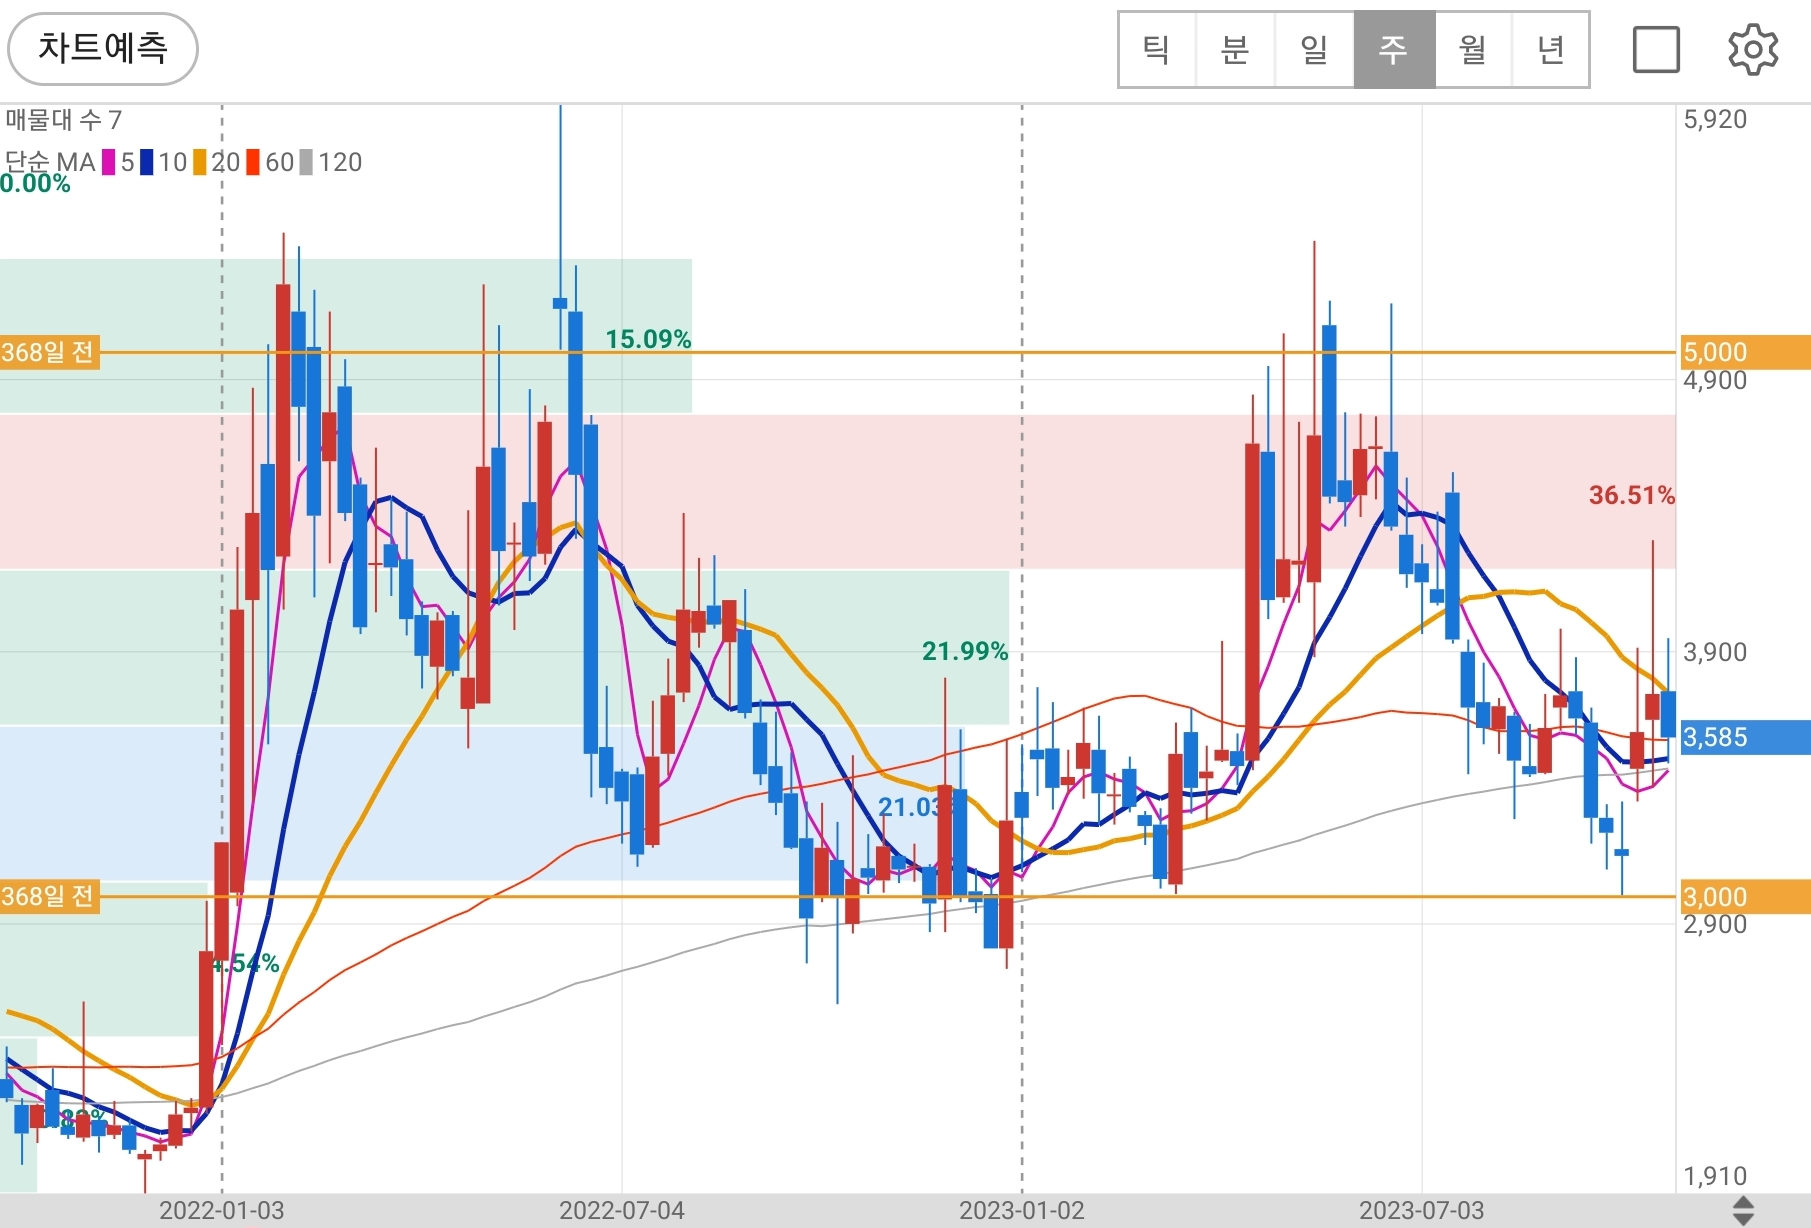Click the 2022-07-04 date axis label
Viewport: 1811px width, 1228px height.
tap(622, 1210)
